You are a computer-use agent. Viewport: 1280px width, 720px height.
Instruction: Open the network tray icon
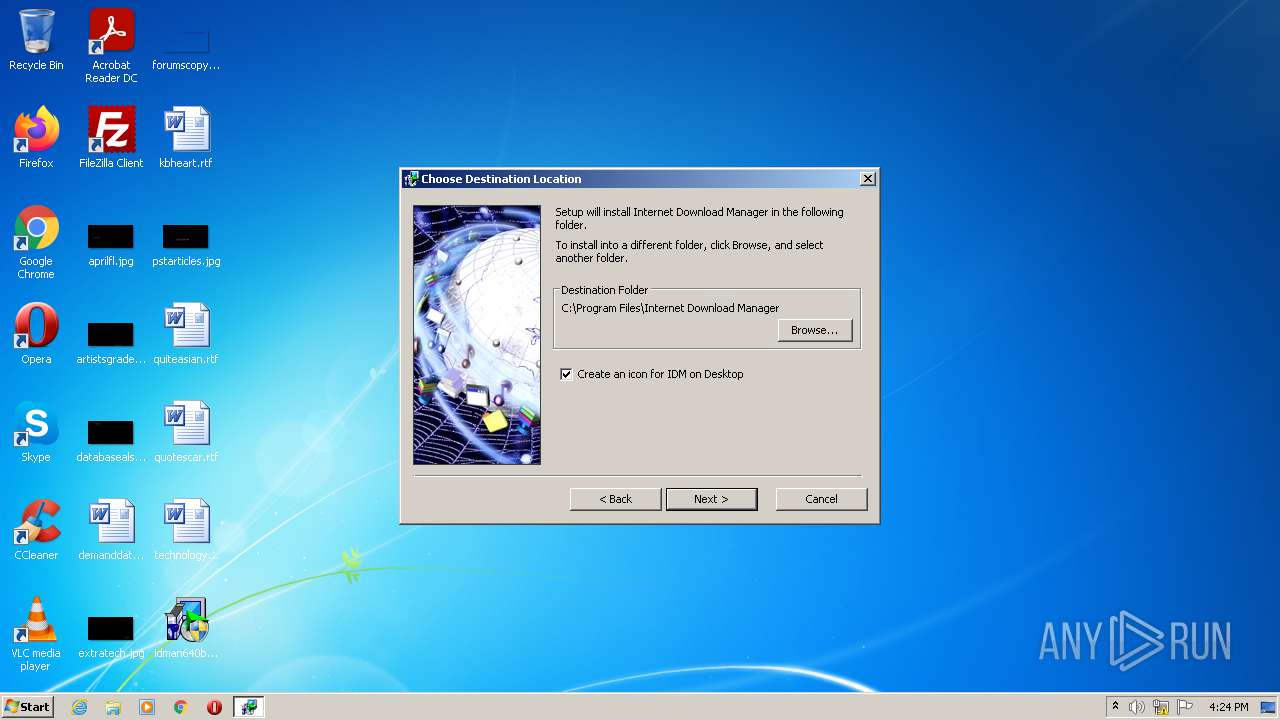point(1161,707)
